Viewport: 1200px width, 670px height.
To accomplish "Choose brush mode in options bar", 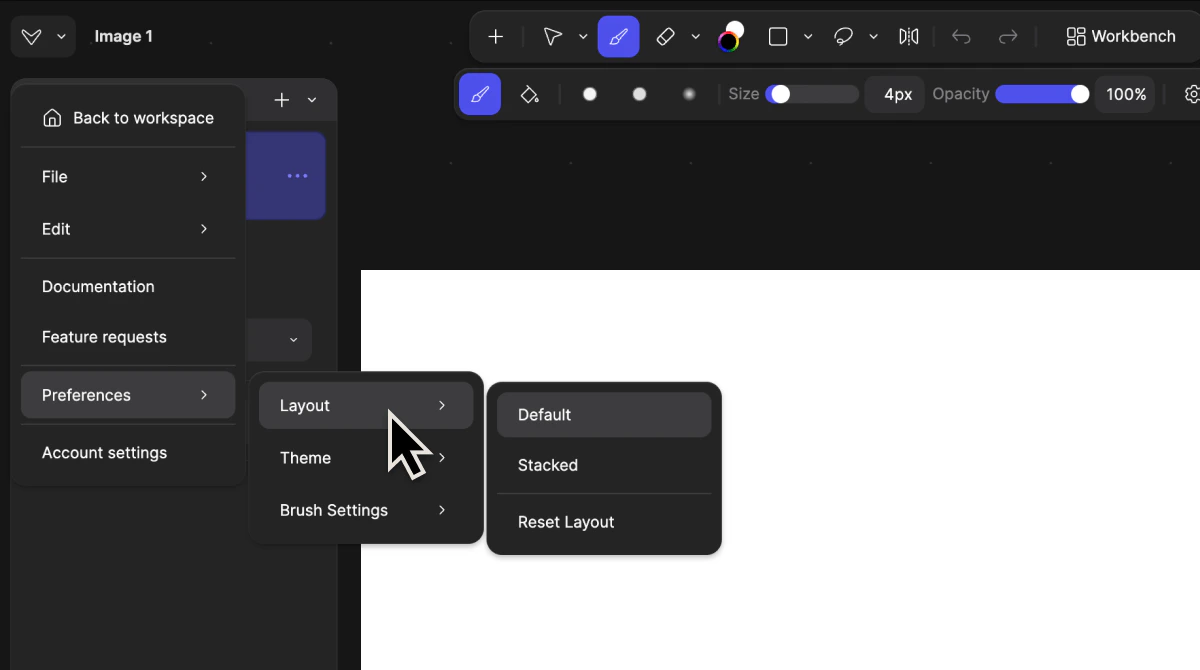I will 480,94.
